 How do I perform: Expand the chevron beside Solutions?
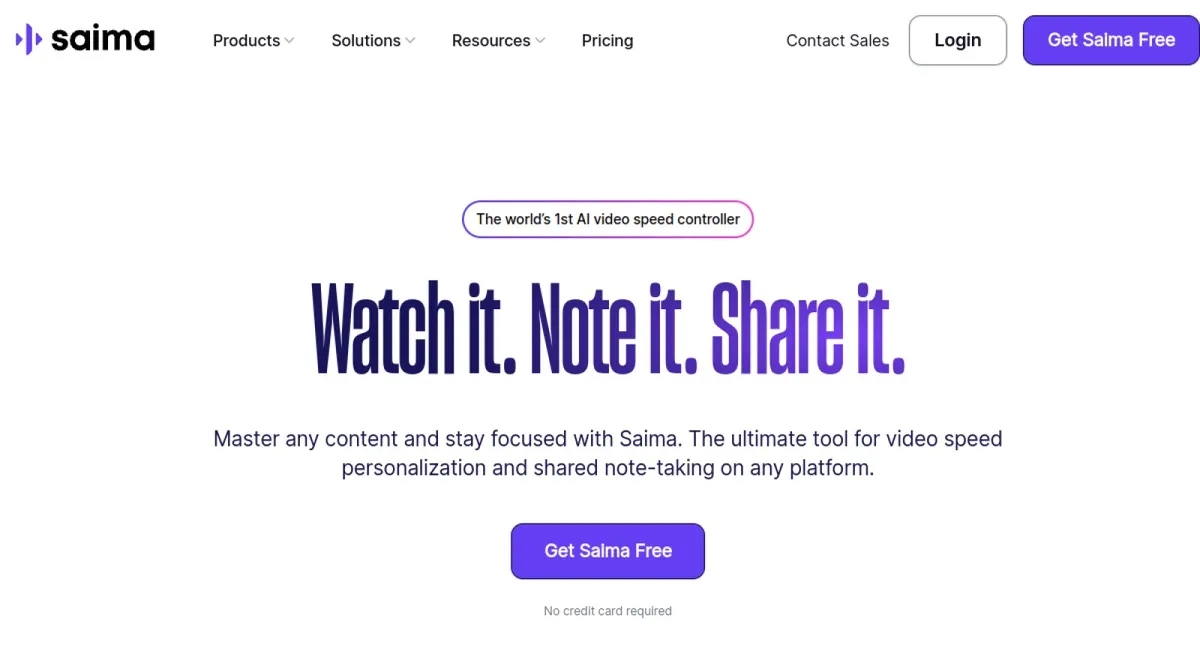[410, 41]
